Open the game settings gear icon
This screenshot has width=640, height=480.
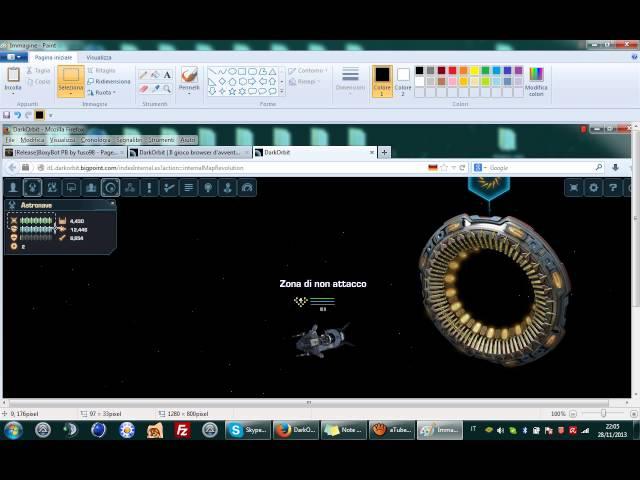tap(593, 187)
